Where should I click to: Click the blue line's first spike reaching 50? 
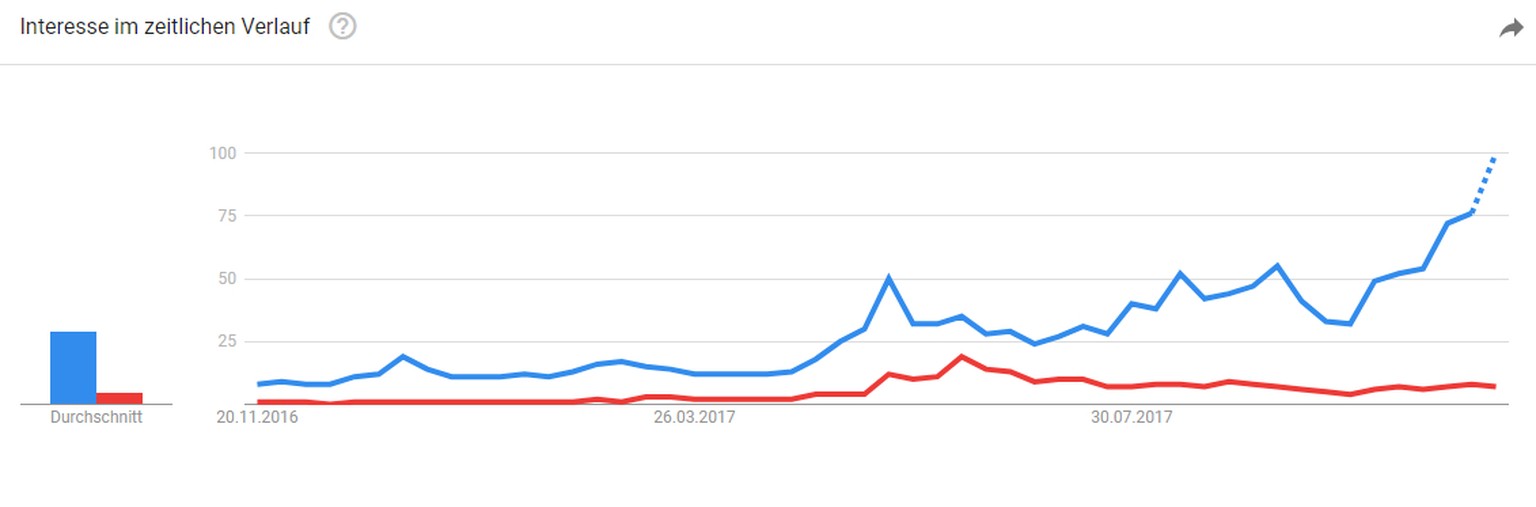click(x=888, y=278)
